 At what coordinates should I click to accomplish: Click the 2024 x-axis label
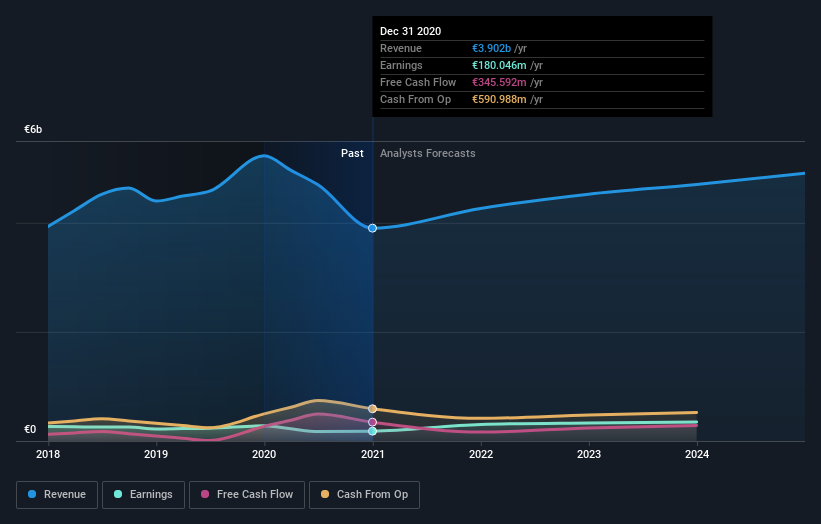click(x=697, y=454)
